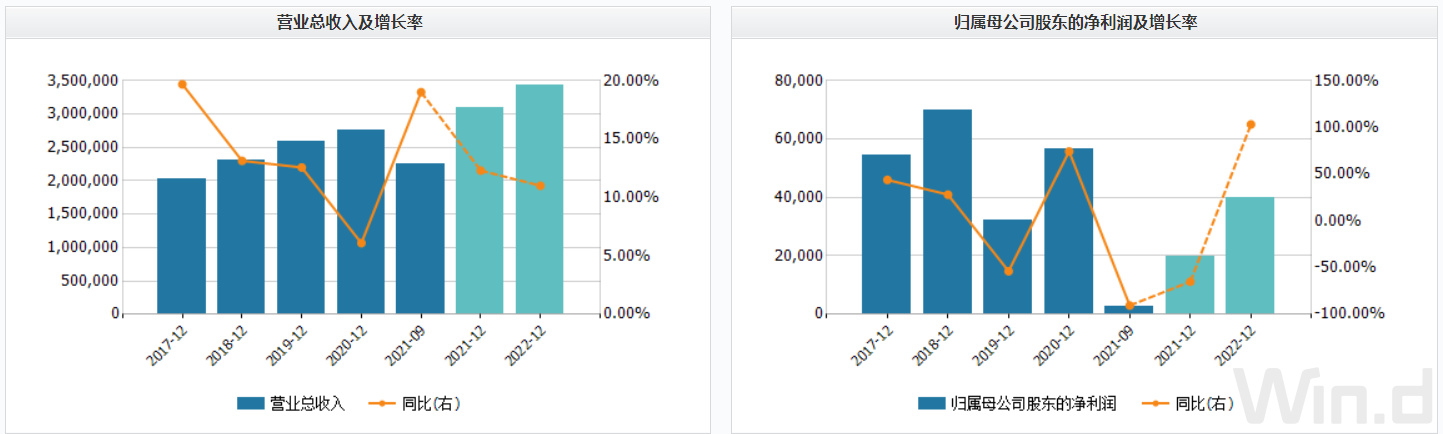Click the 2022-12 growth-rate point in net profit chart
This screenshot has height=434, width=1443.
tap(1250, 125)
